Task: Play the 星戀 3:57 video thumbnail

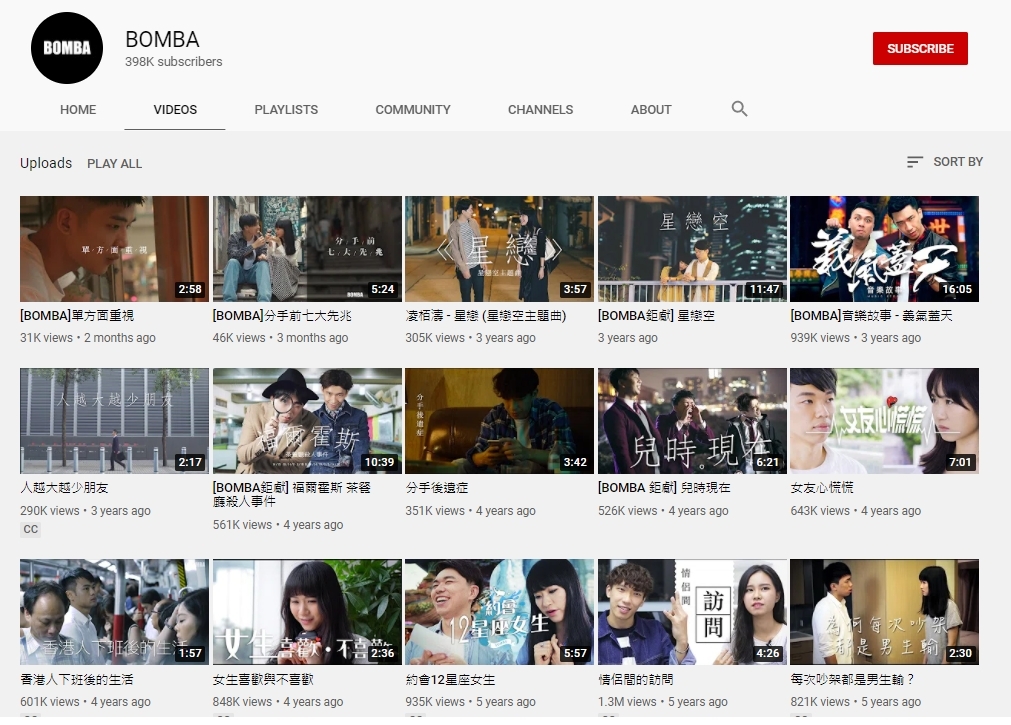Action: [499, 249]
